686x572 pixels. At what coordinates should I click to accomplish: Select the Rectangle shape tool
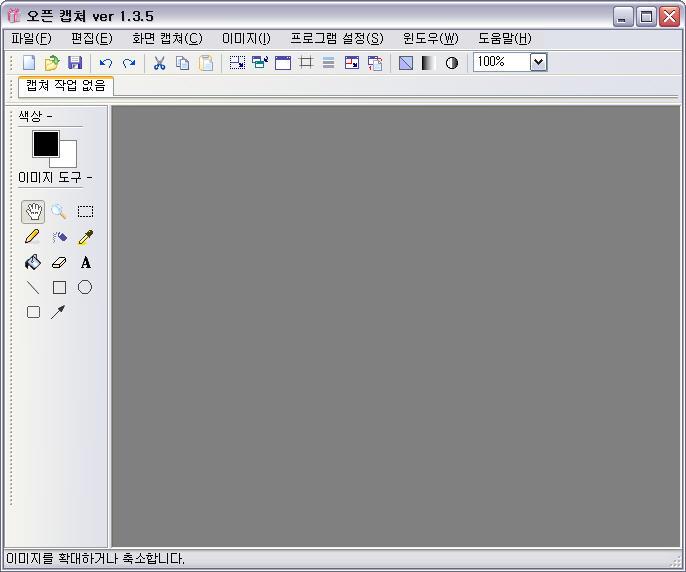pos(60,288)
